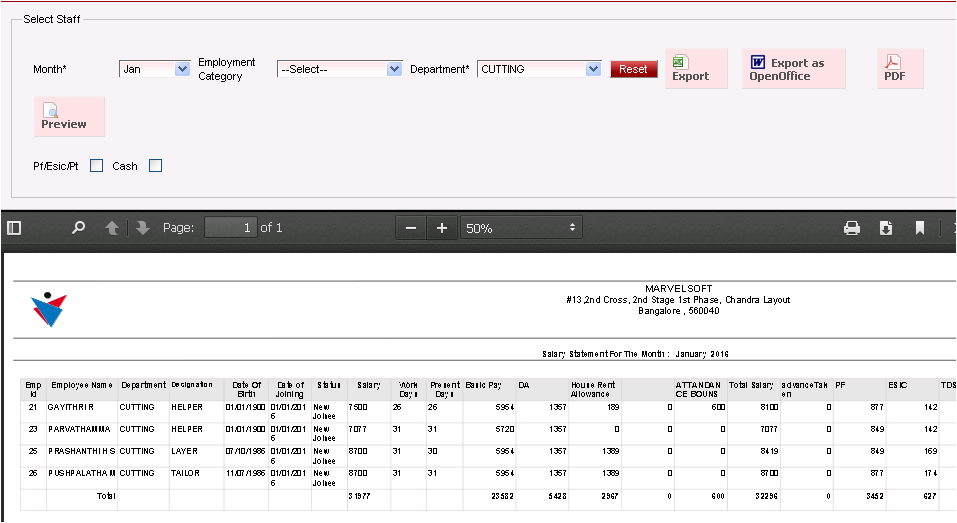Click the Excel Export button

[x=696, y=69]
